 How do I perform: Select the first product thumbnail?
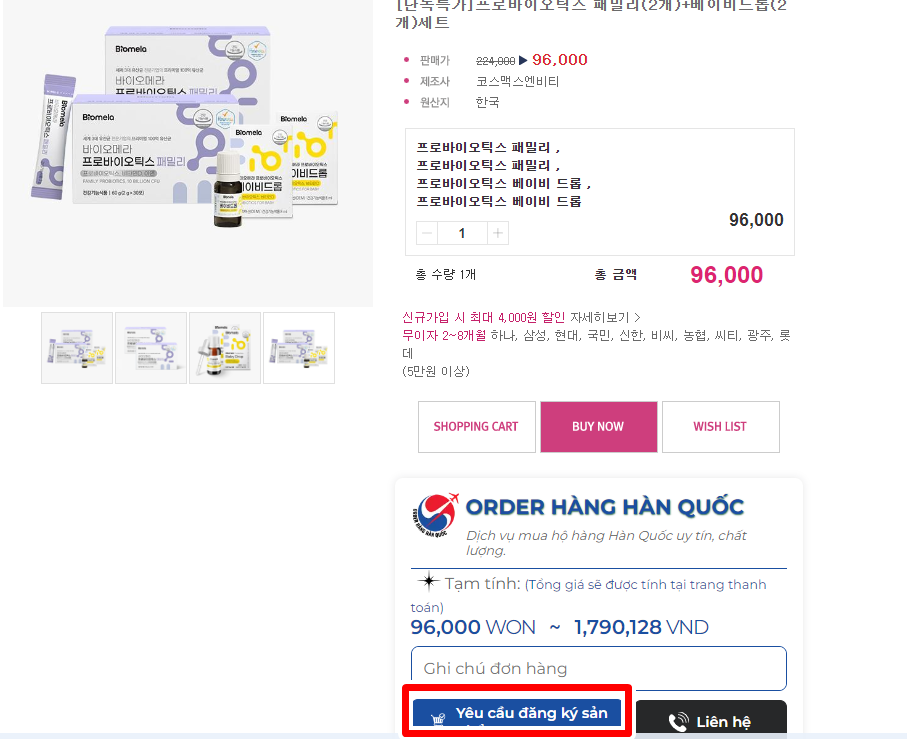coord(77,348)
